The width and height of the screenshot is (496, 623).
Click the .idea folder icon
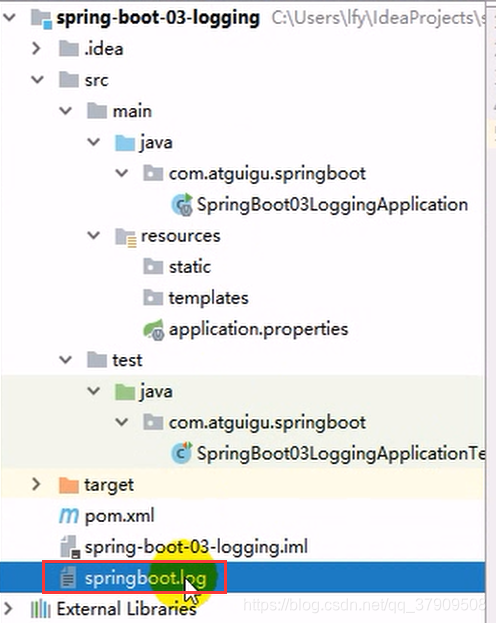69,49
